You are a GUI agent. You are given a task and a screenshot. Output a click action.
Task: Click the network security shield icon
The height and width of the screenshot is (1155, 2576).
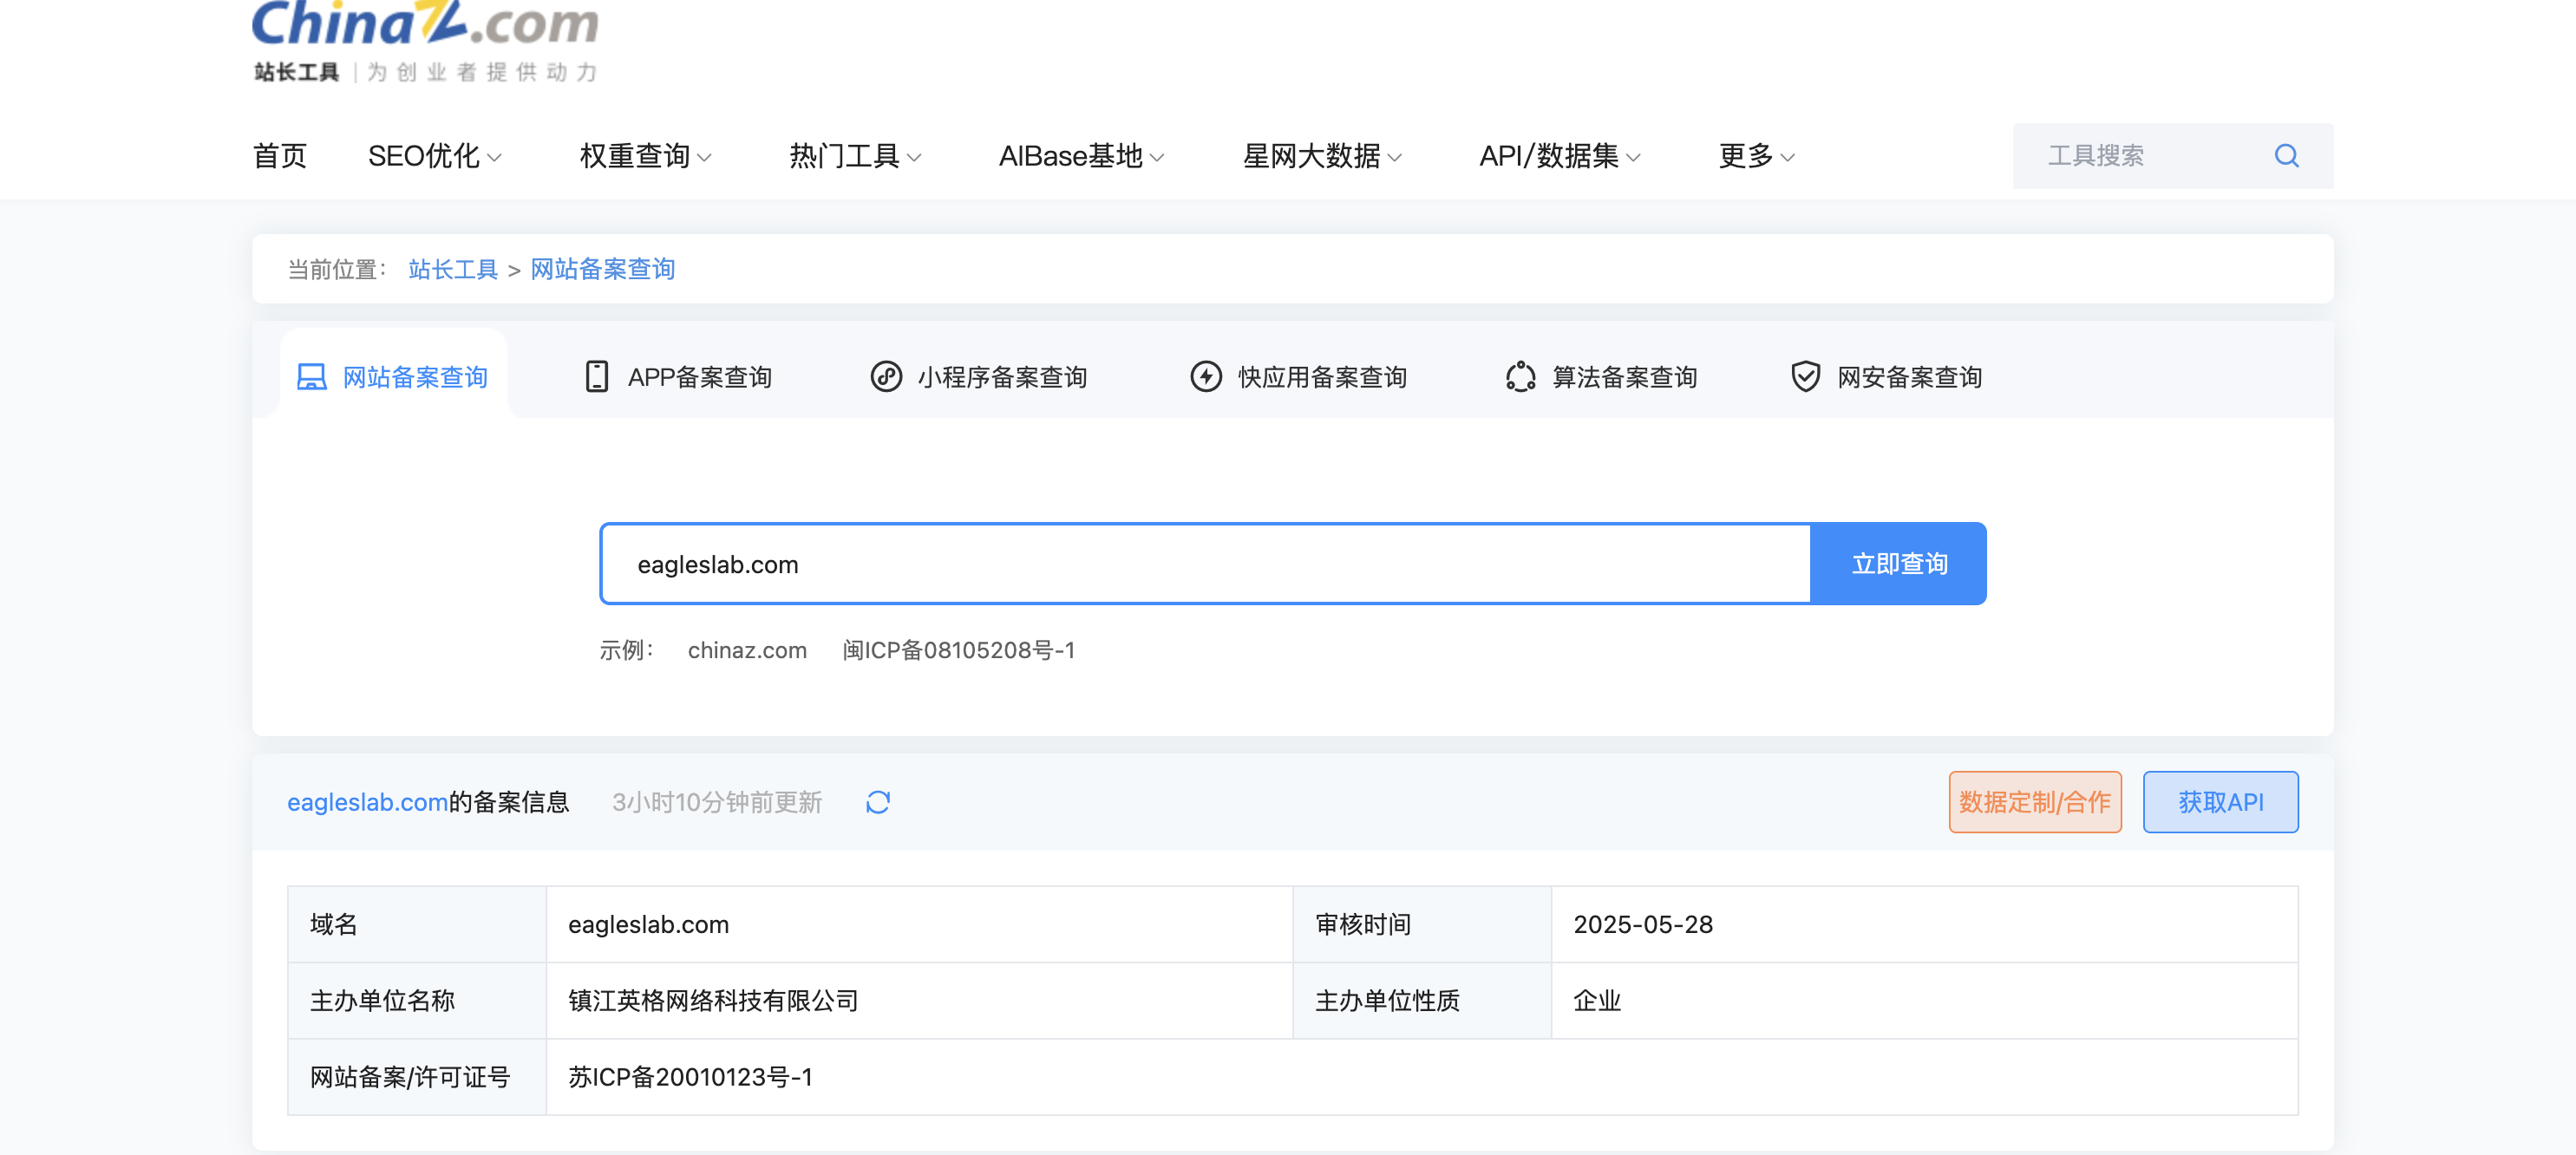tap(1805, 377)
